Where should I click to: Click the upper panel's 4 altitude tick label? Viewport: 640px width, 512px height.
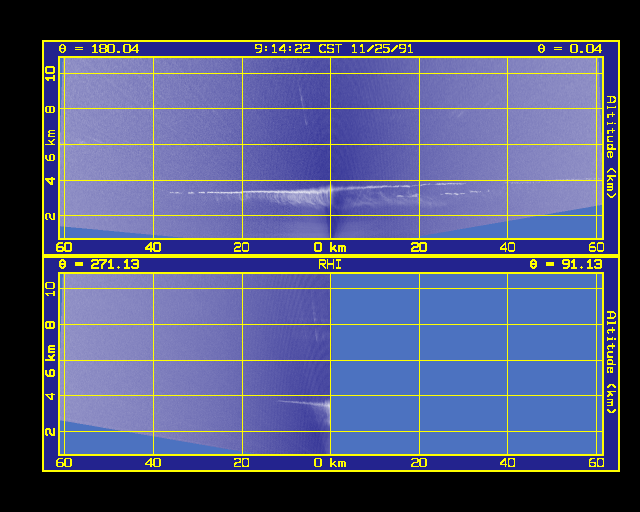[x=50, y=180]
